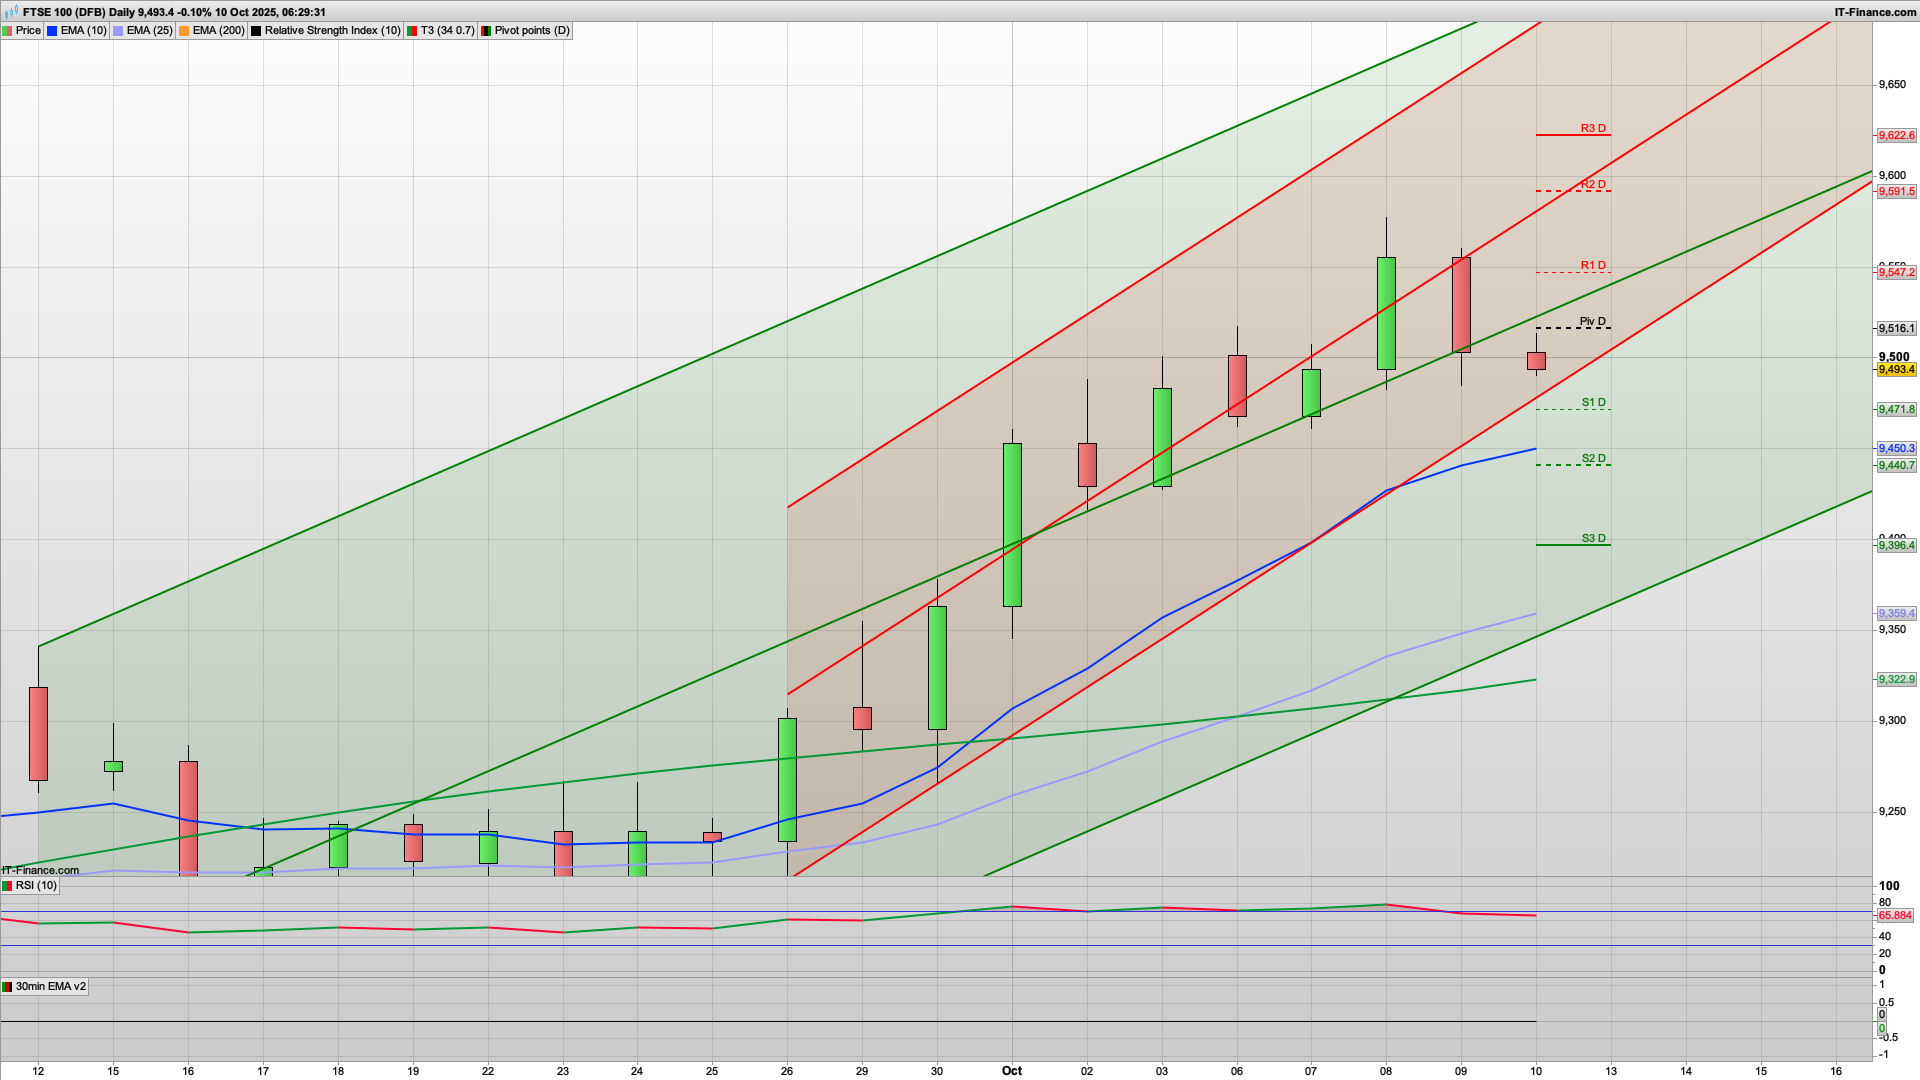Open the Pivot points (D) label settings
The image size is (1920, 1080).
pos(531,31)
